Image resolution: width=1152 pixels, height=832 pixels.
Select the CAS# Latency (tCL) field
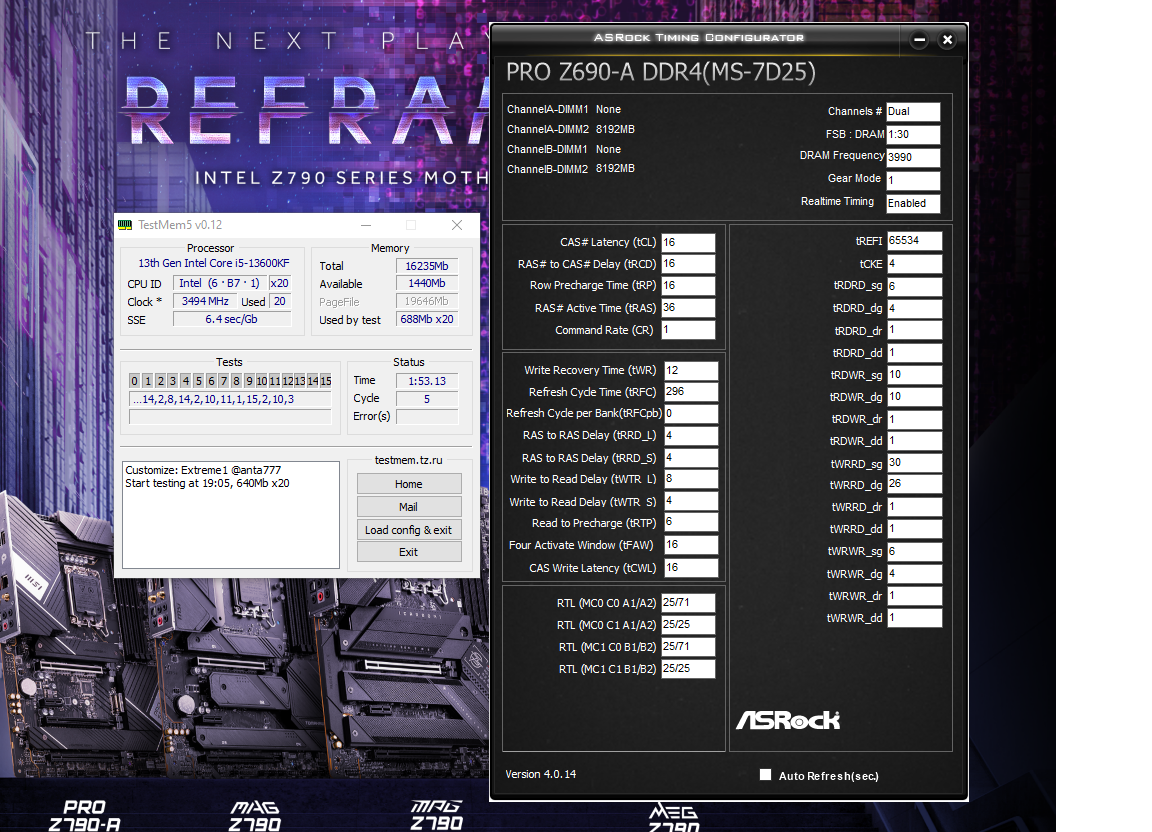point(688,243)
